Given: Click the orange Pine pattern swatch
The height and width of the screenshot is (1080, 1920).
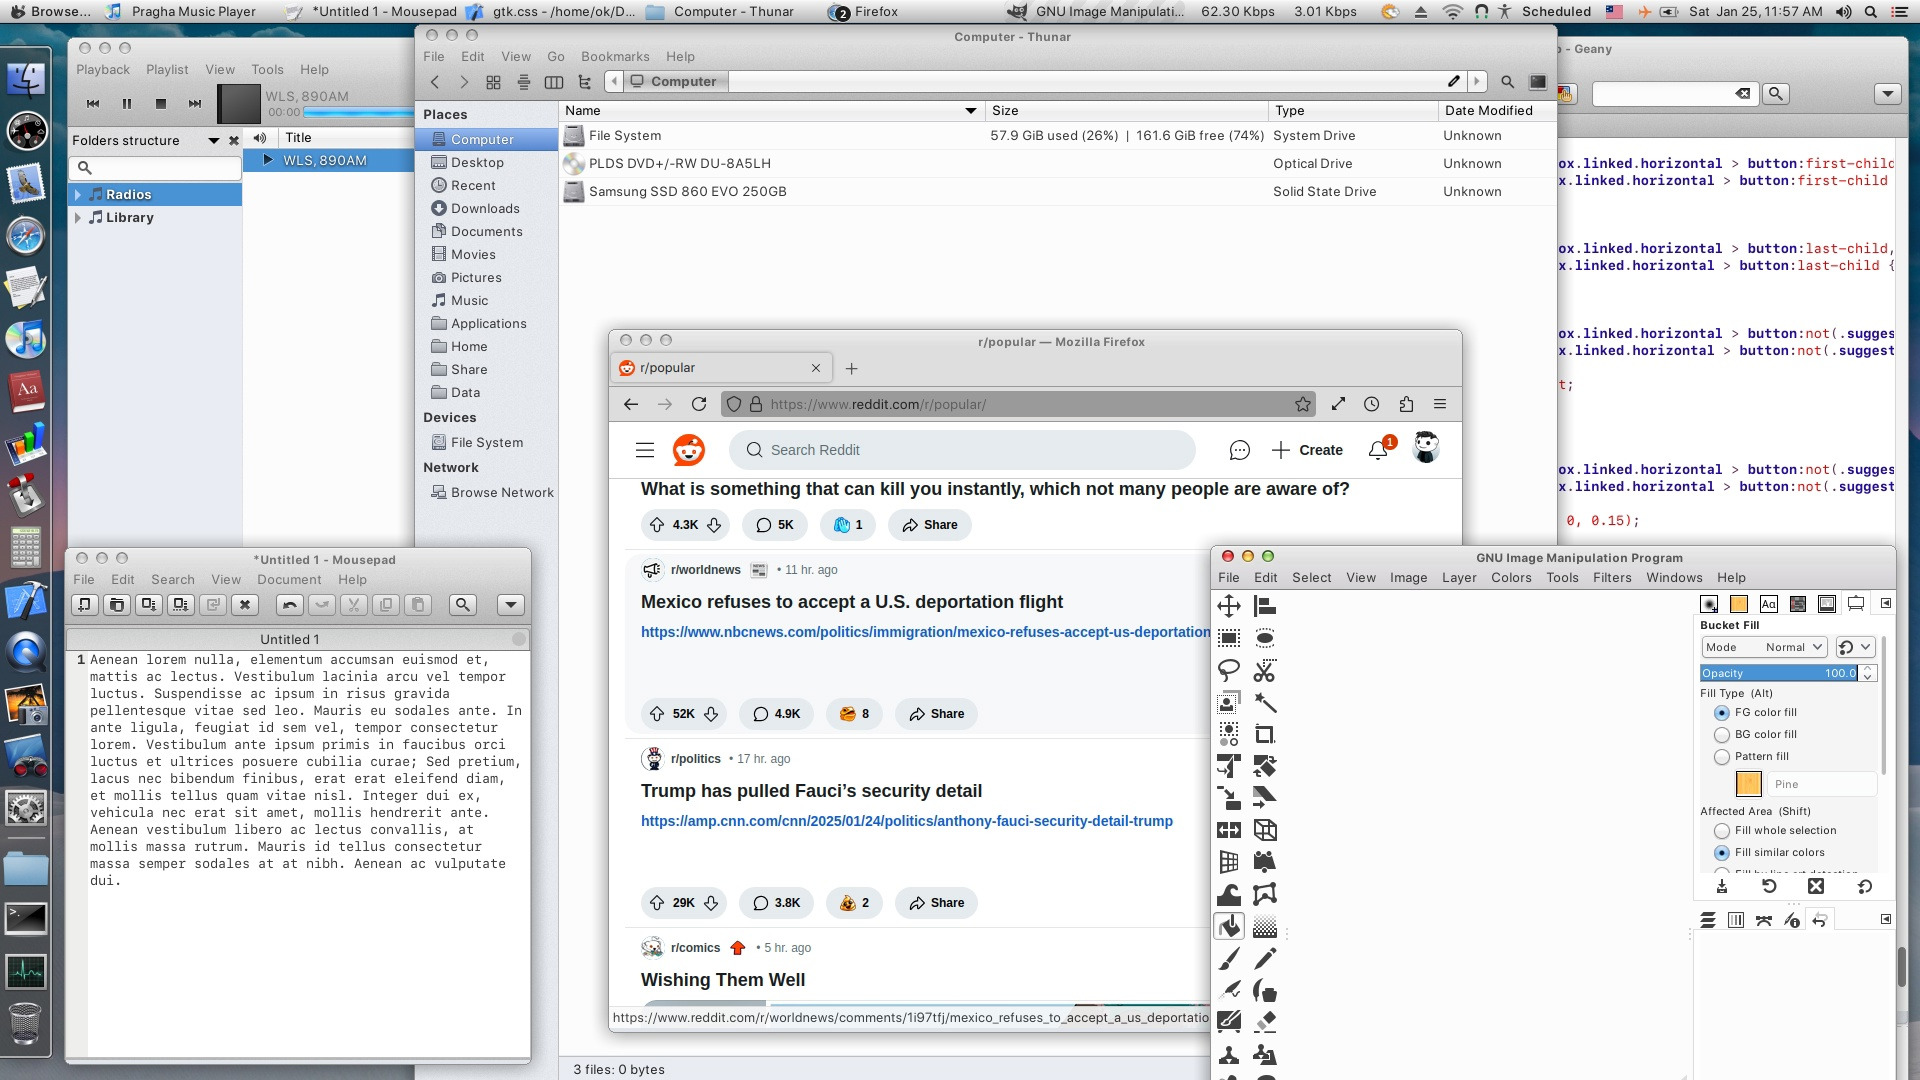Looking at the screenshot, I should [1748, 784].
